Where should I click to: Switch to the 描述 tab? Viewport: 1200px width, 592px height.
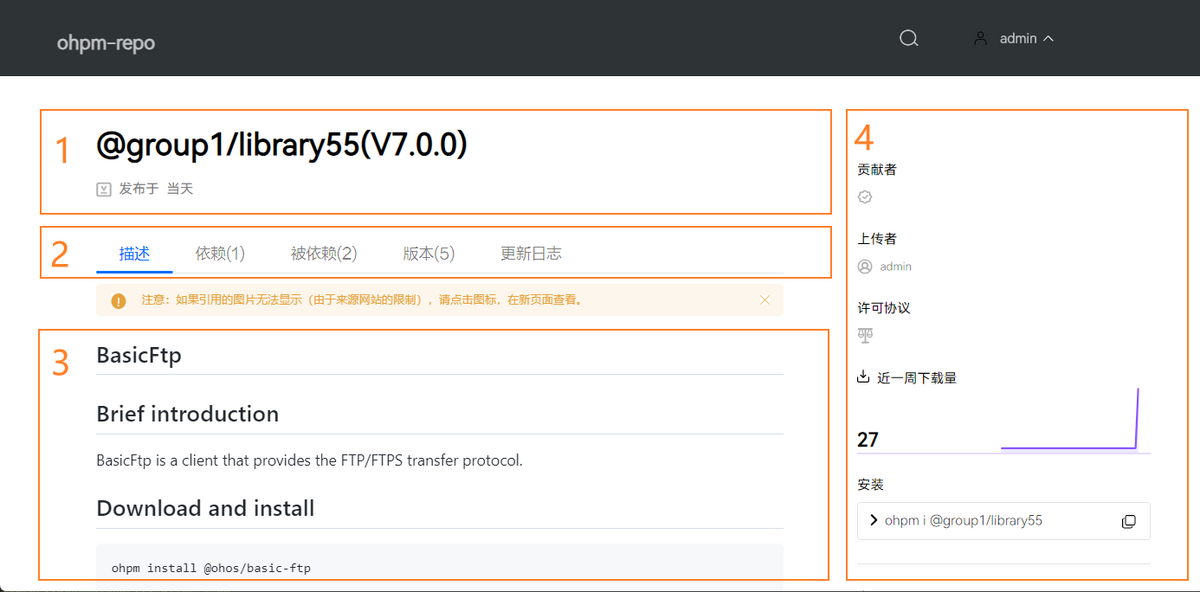134,254
